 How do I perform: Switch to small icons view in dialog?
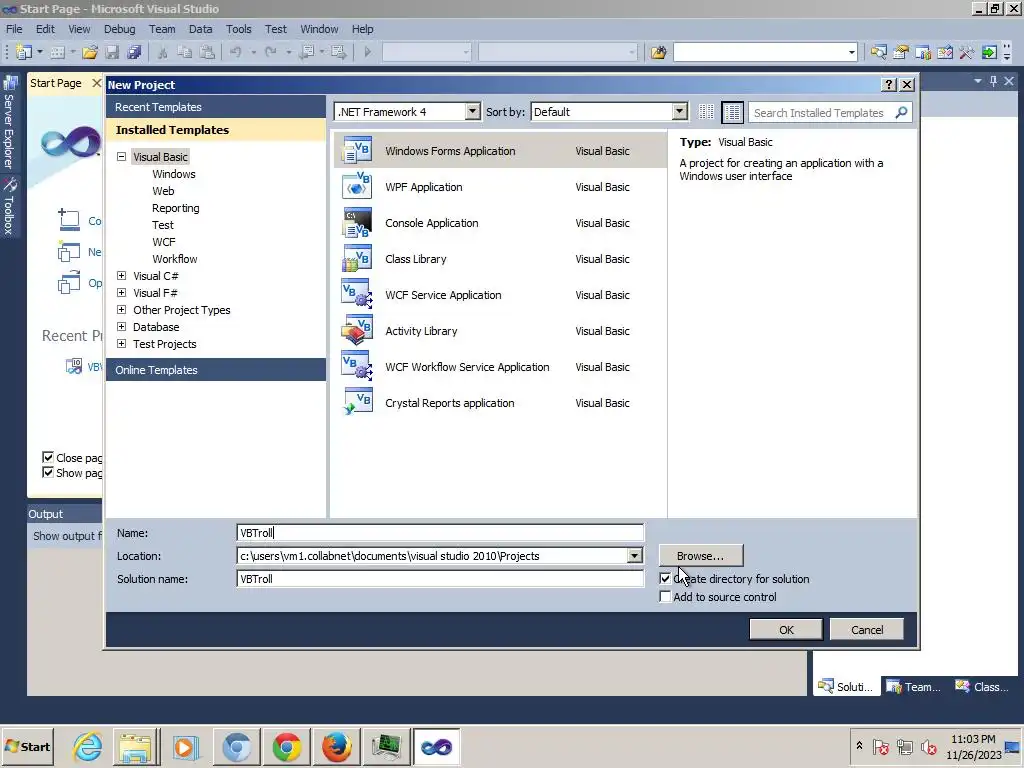(x=706, y=112)
